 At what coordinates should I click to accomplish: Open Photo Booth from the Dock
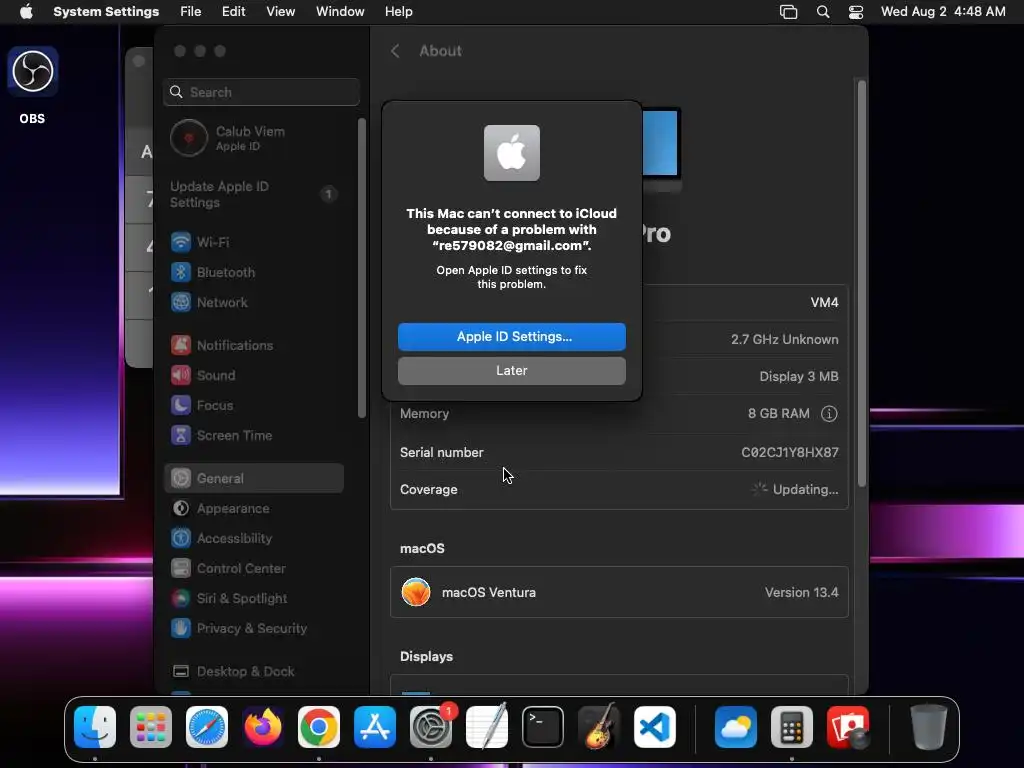[848, 727]
